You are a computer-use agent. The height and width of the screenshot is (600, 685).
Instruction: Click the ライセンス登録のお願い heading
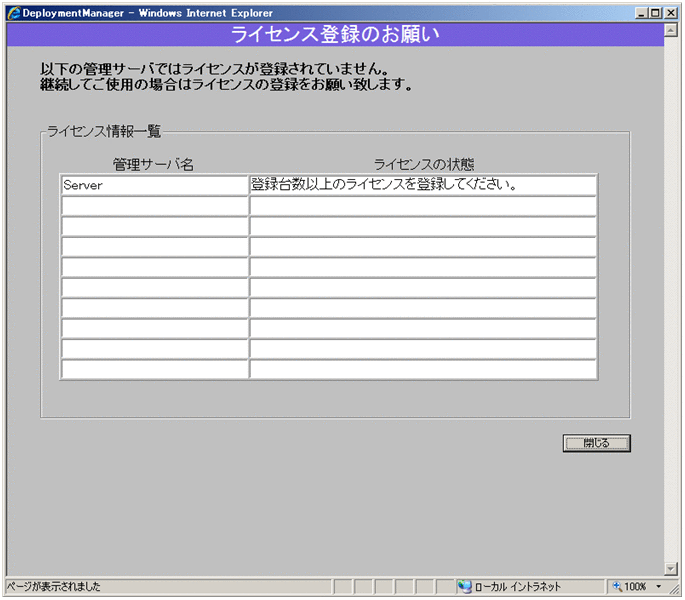335,35
